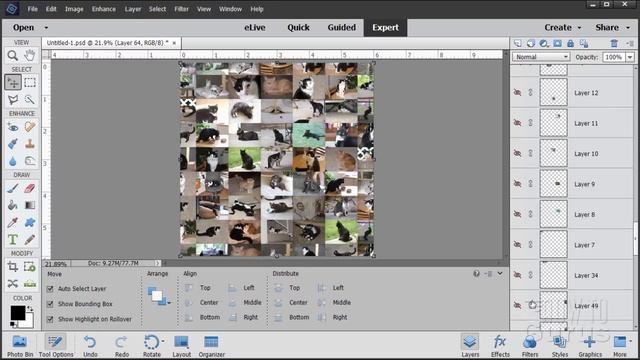Uncheck Auto Select Layer
Image resolution: width=640 pixels, height=360 pixels.
[x=50, y=289]
